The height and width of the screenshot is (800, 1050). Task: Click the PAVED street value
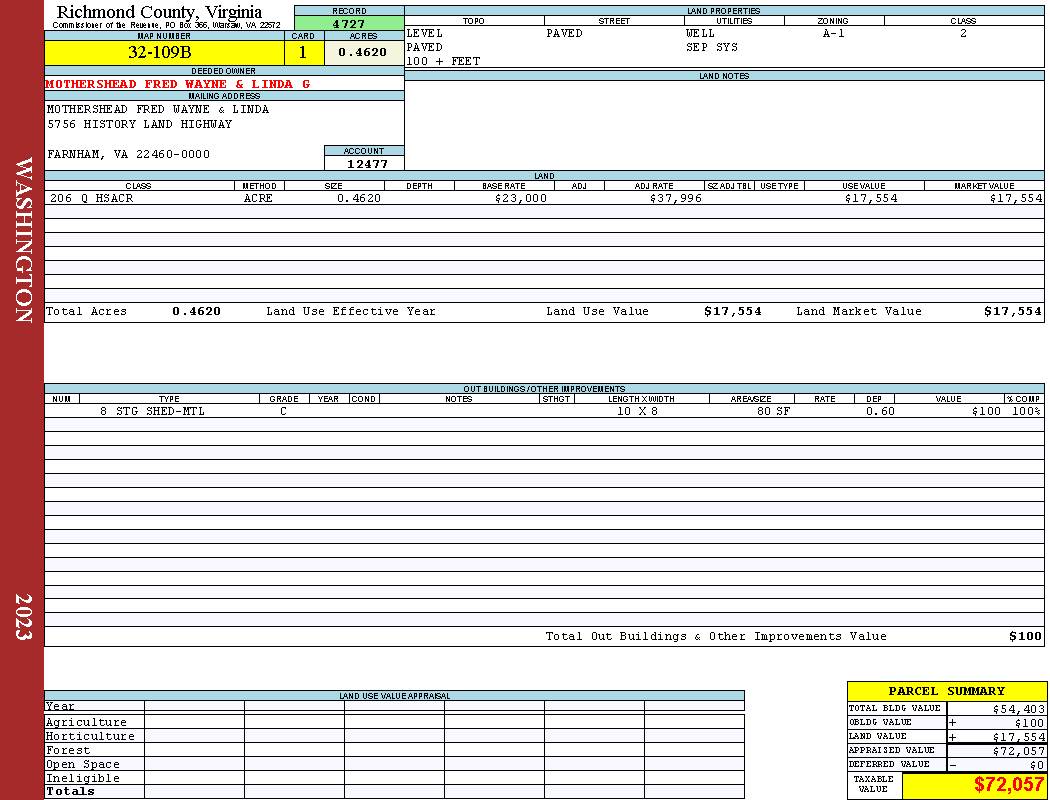click(x=564, y=33)
